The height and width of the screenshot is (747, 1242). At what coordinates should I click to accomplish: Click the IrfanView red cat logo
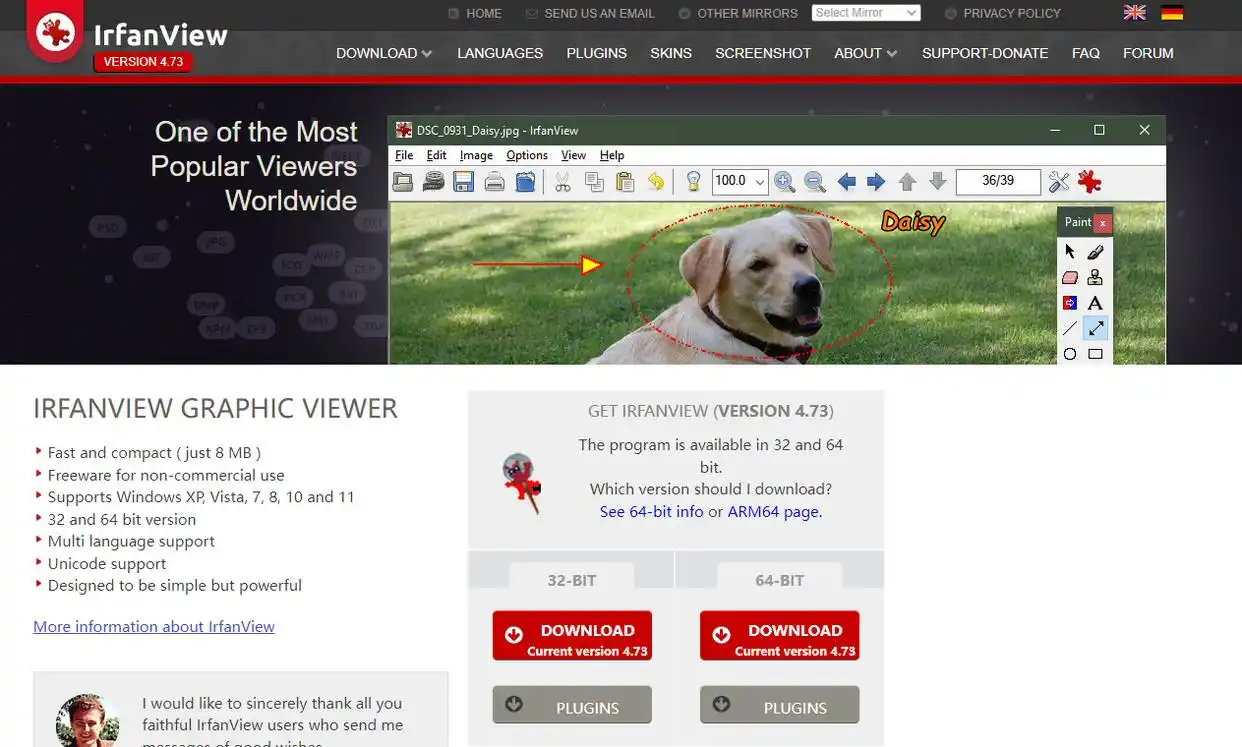54,32
